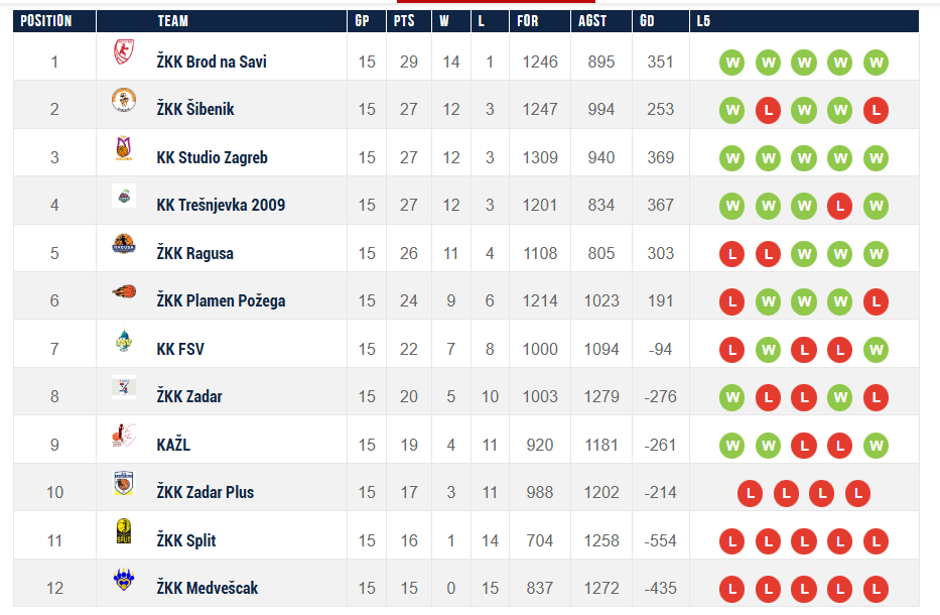The image size is (940, 615).
Task: Click the ŽKK Medveščak logo
Action: click(x=124, y=582)
